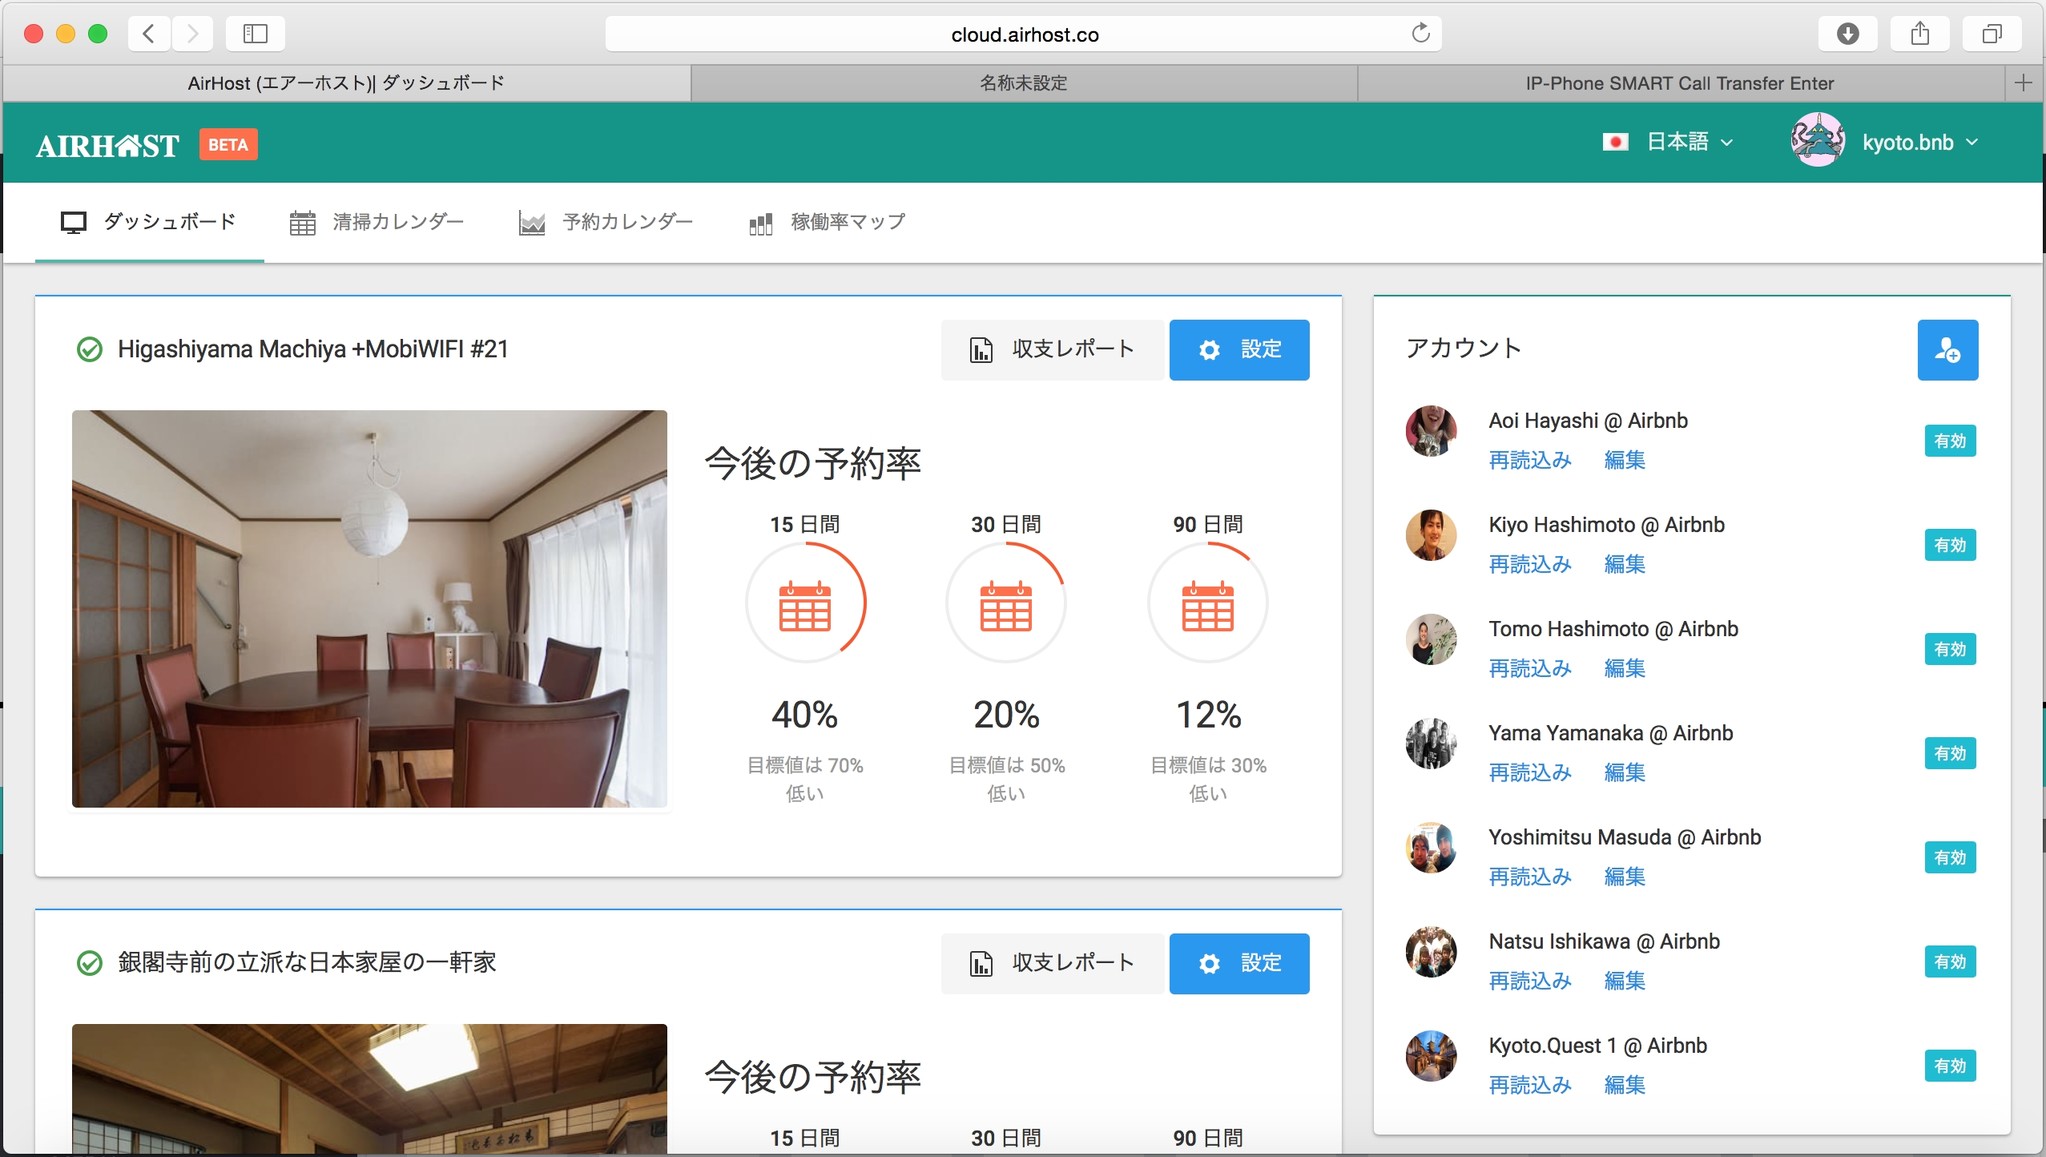Switch to the IP-Phone SMART Call Transfer tab
The width and height of the screenshot is (2046, 1157).
(x=1680, y=83)
